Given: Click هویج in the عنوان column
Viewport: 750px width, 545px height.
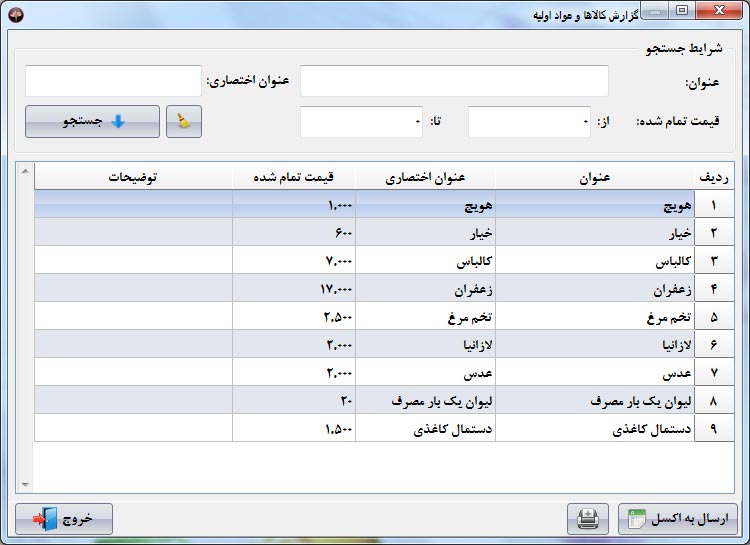Looking at the screenshot, I should coord(595,205).
